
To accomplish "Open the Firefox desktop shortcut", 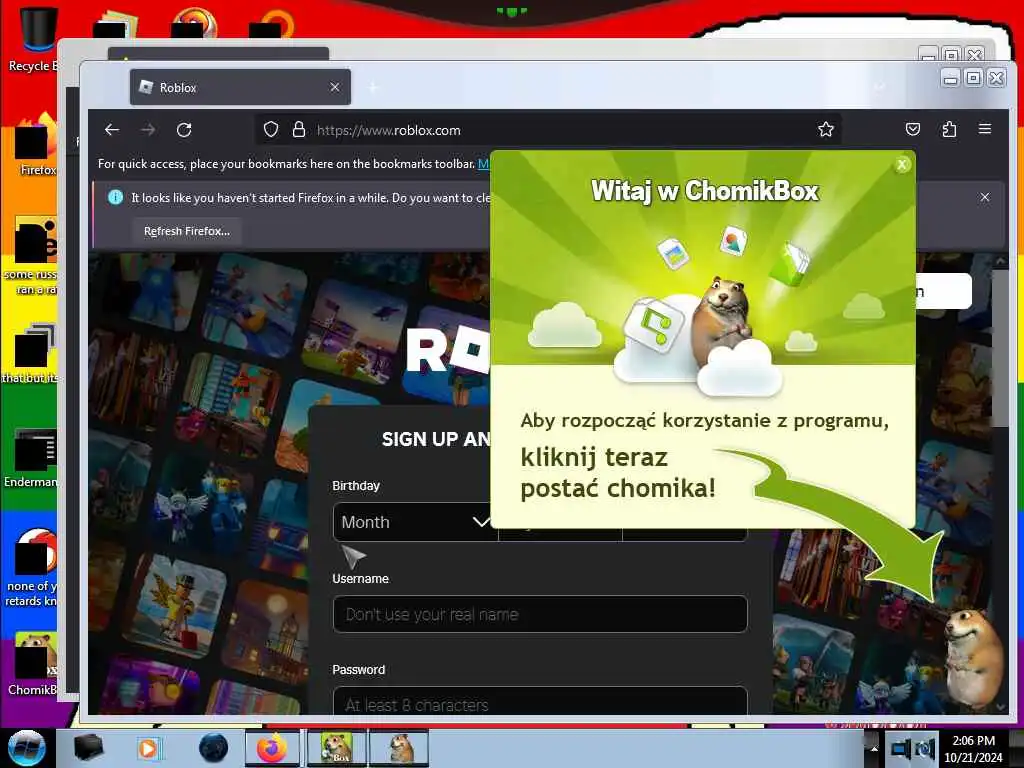I will coord(36,145).
